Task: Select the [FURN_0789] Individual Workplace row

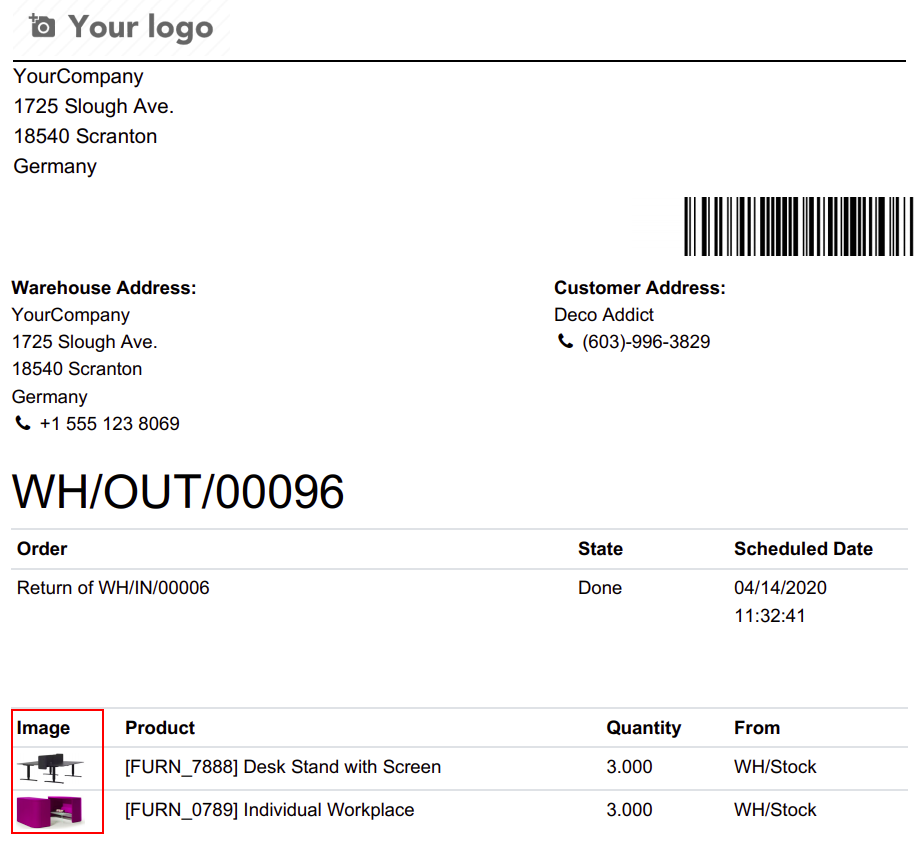Action: pyautogui.click(x=269, y=810)
